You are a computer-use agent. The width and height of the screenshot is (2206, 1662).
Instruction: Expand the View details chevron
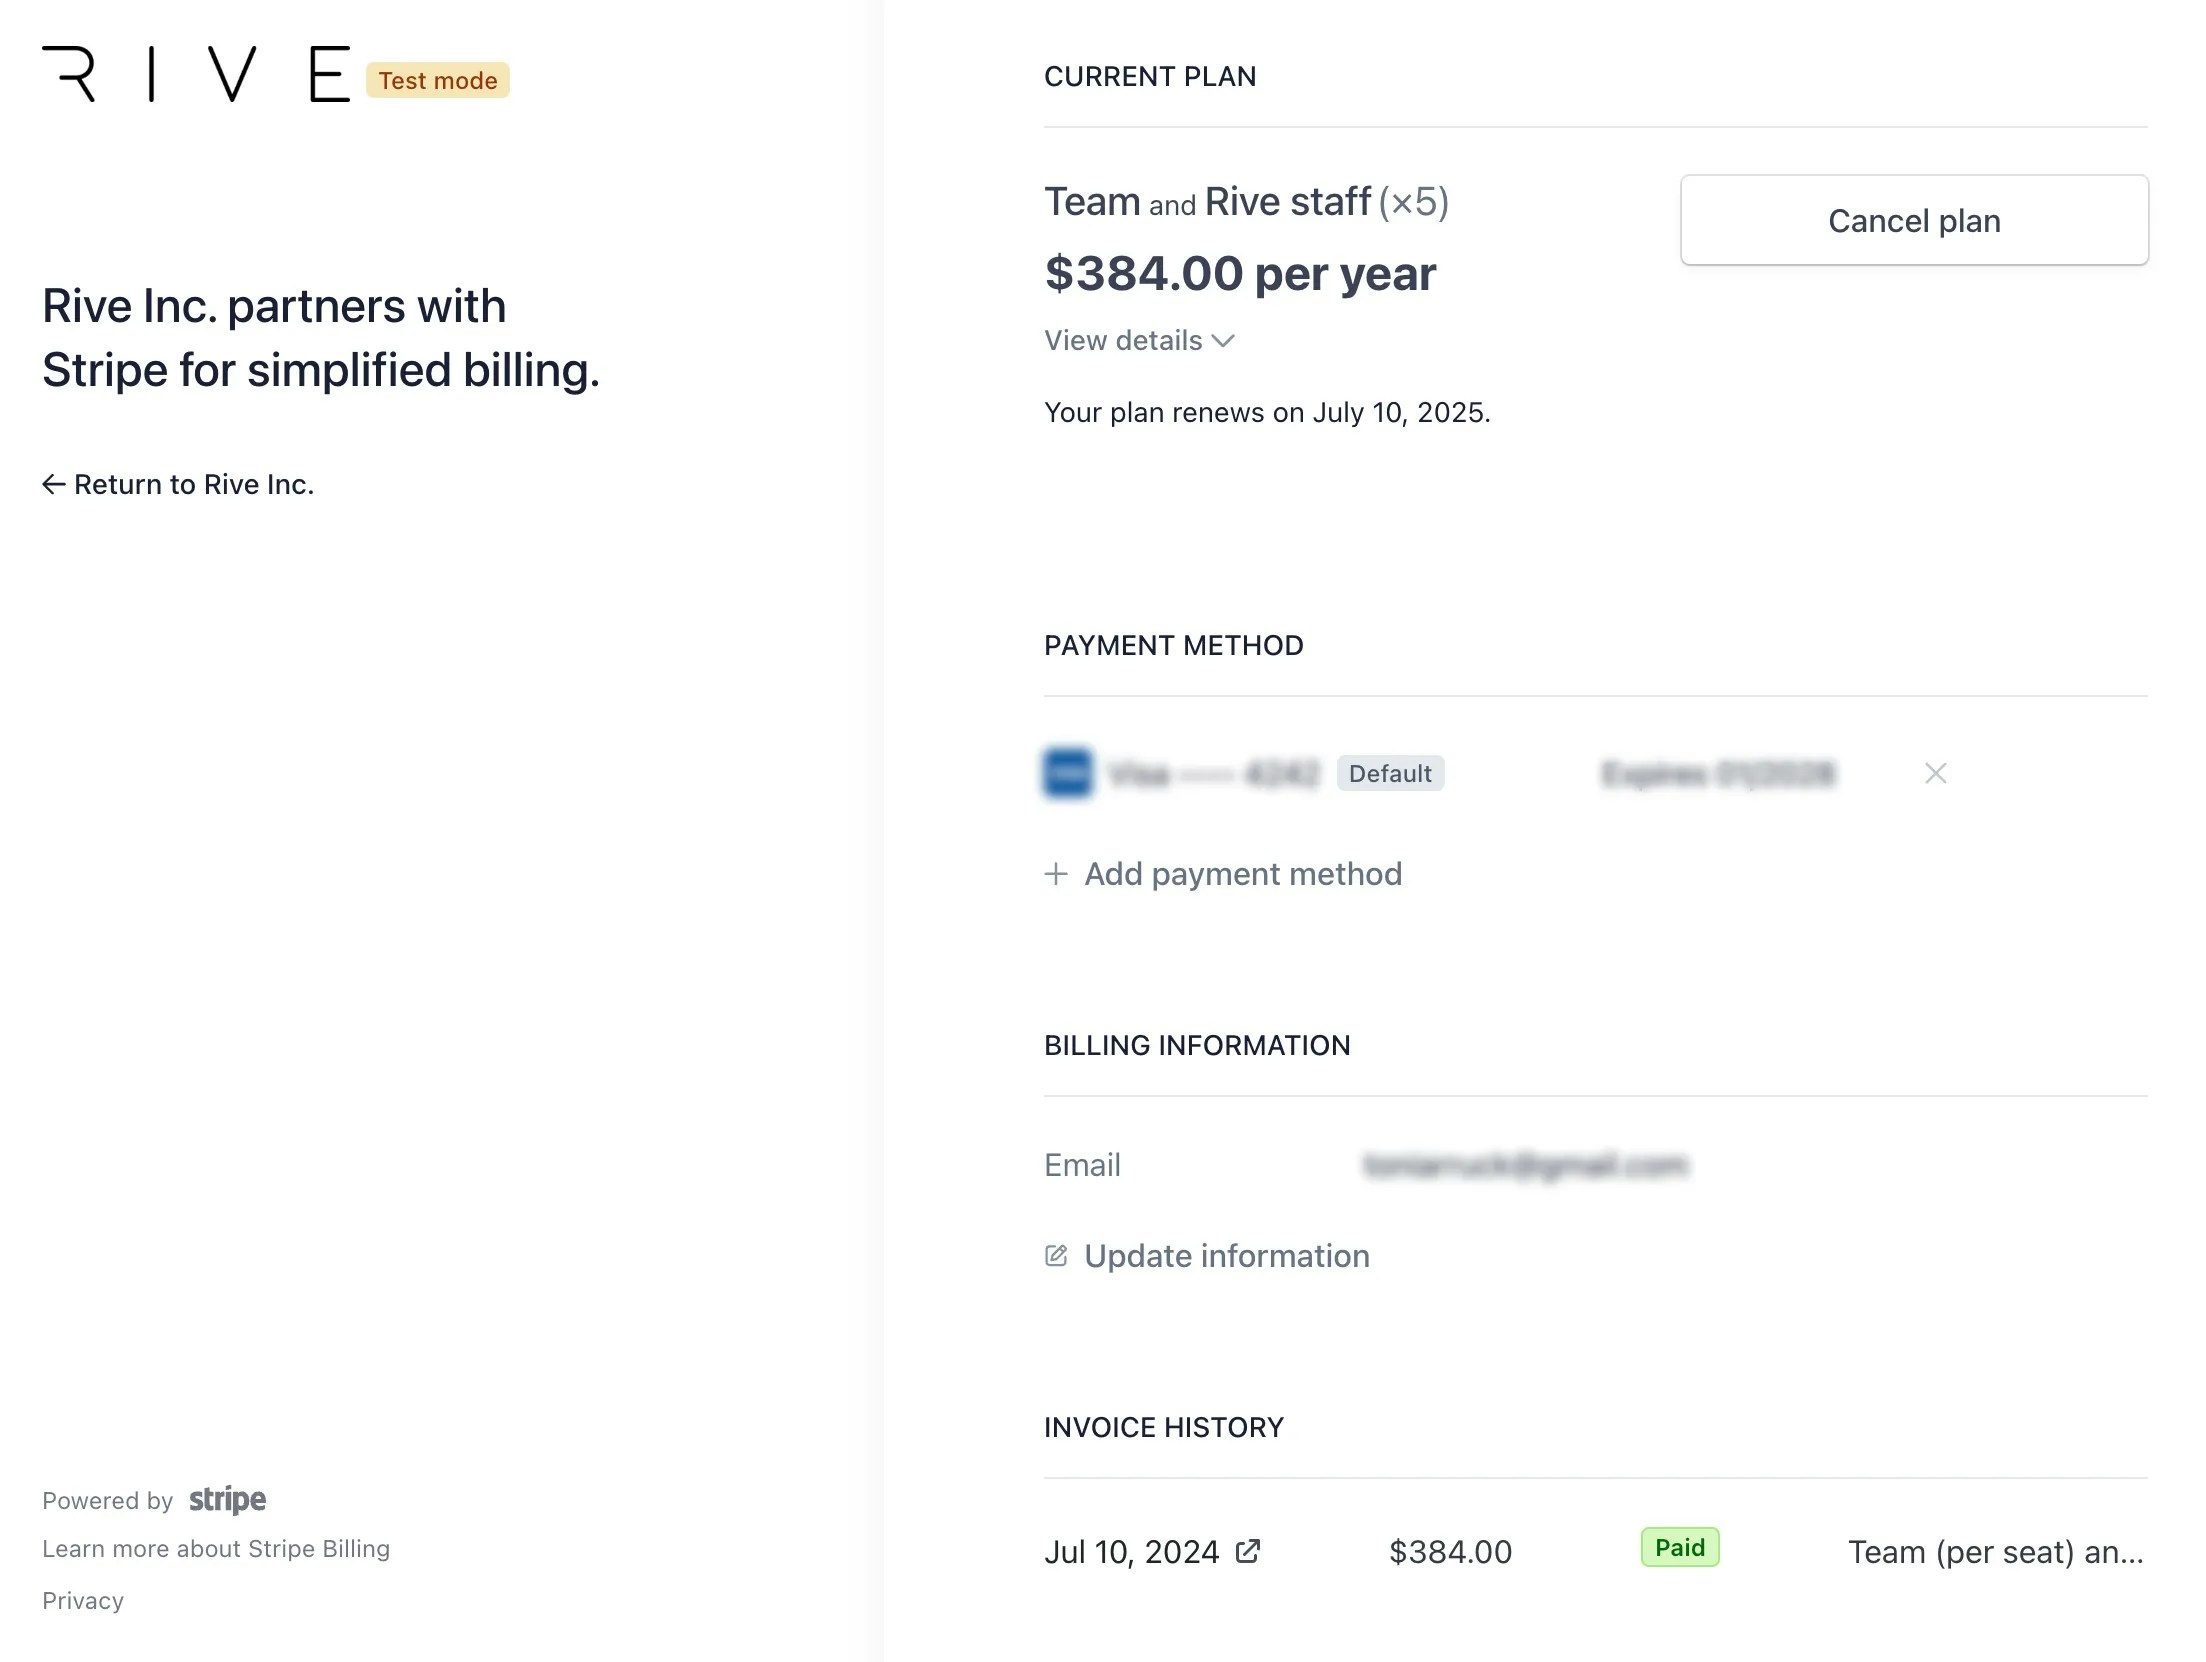tap(1223, 341)
